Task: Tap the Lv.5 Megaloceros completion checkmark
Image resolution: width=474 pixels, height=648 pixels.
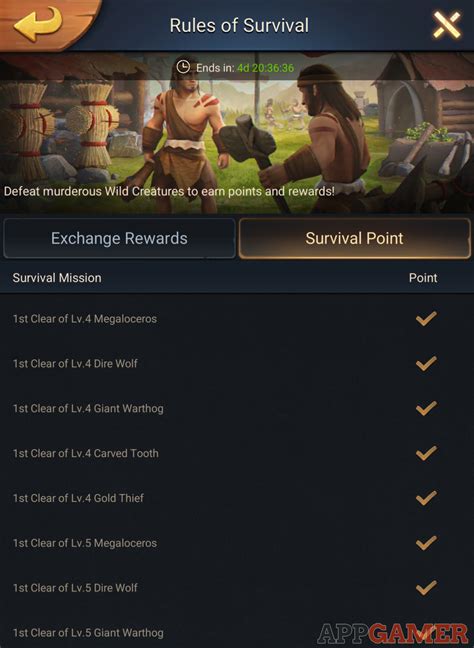Action: (426, 543)
